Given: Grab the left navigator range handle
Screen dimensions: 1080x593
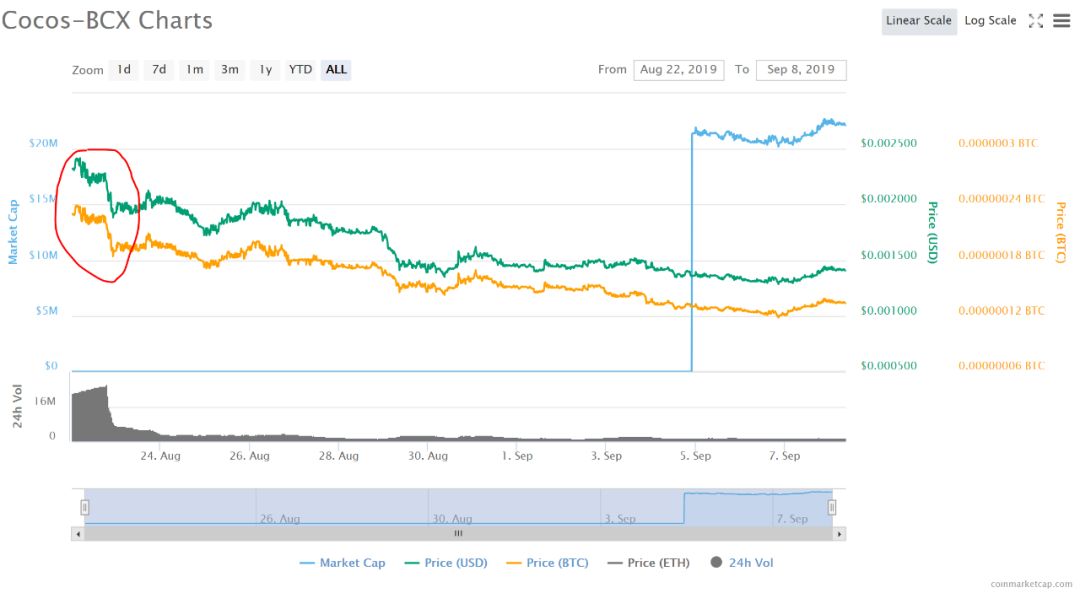Looking at the screenshot, I should click(x=85, y=508).
